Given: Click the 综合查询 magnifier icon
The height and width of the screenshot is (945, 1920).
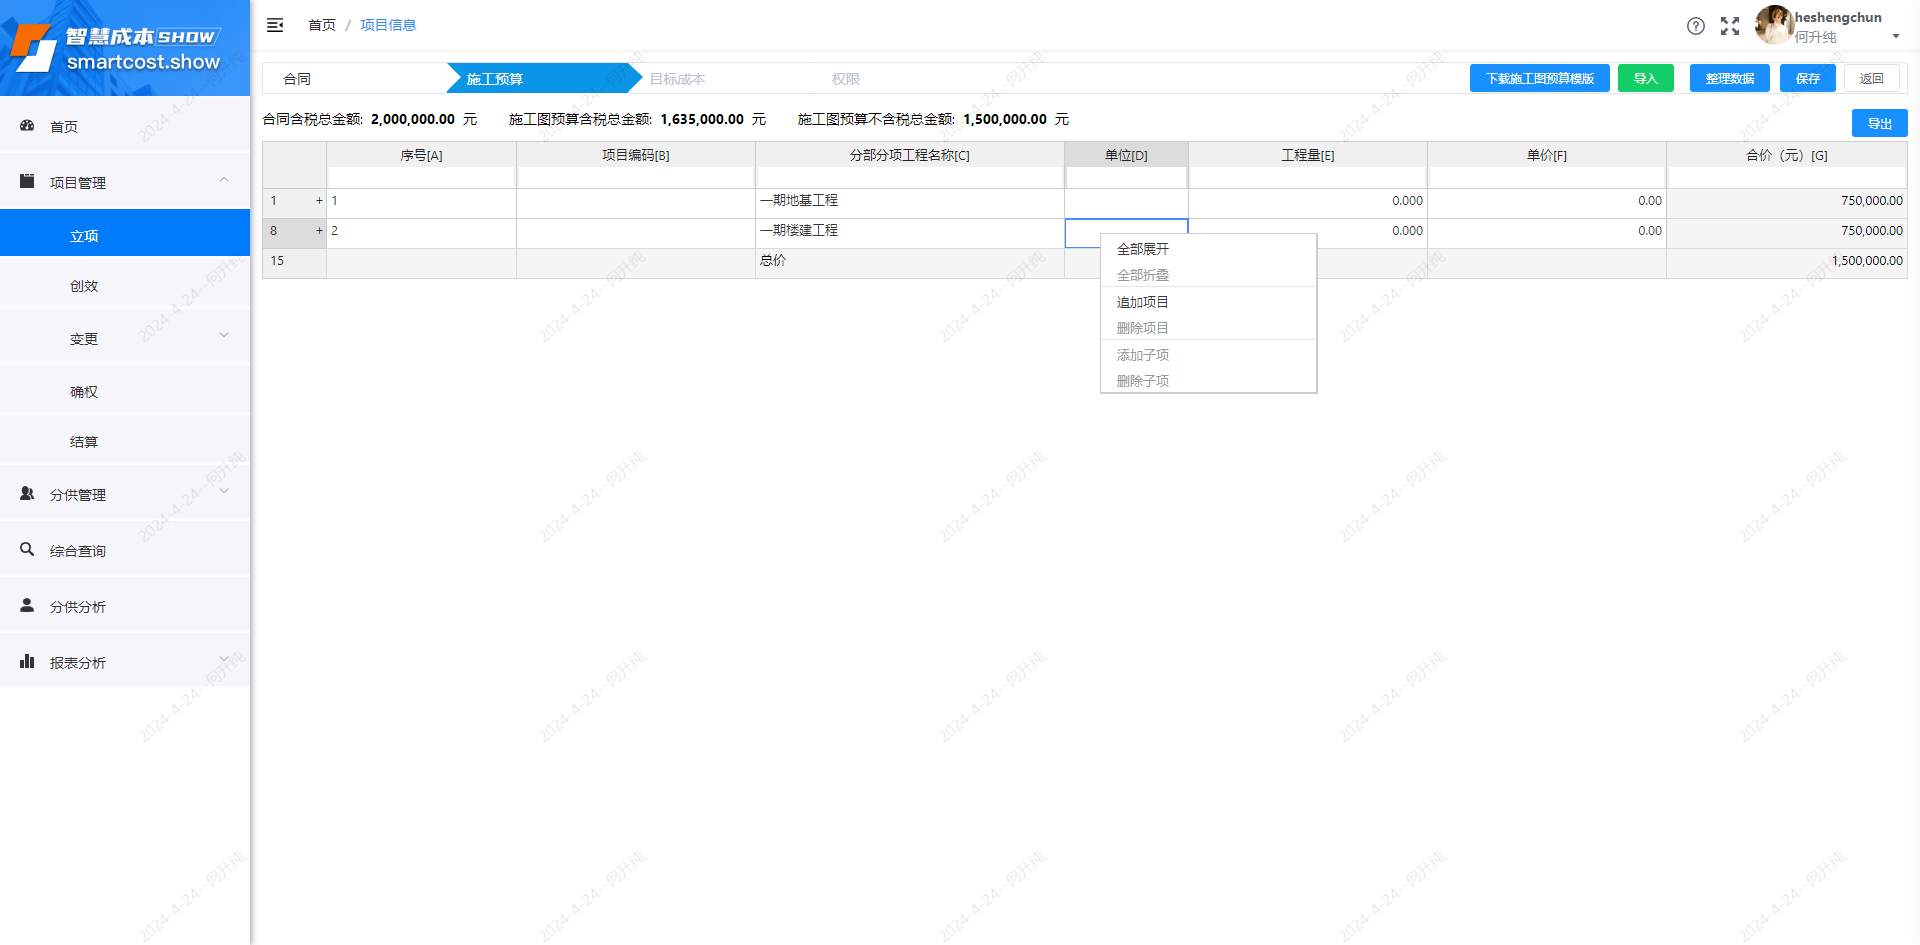Looking at the screenshot, I should 28,550.
